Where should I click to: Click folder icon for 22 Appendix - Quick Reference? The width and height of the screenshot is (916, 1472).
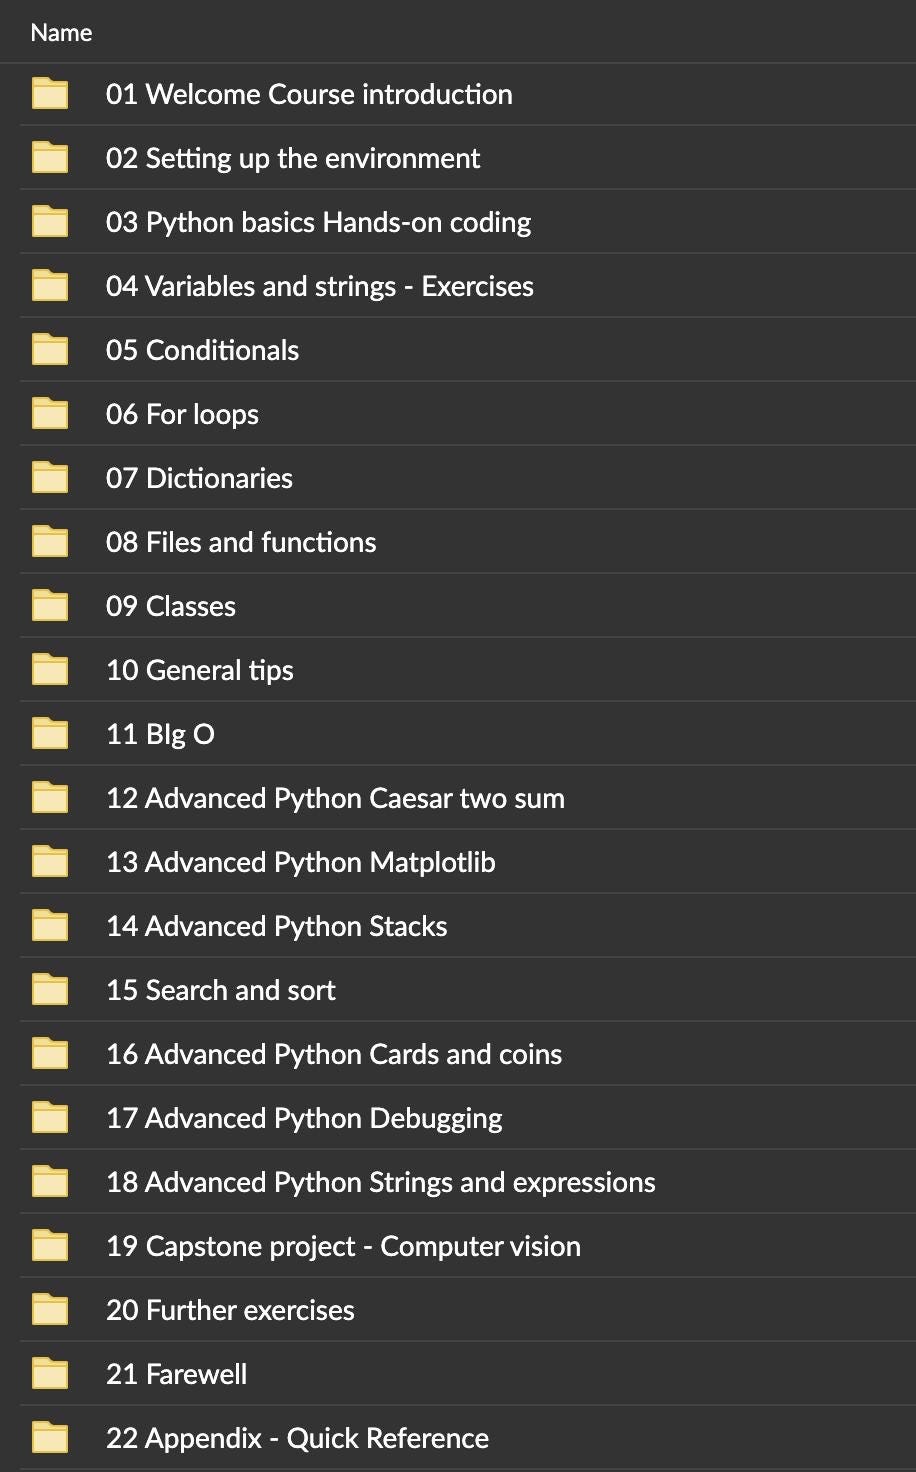pyautogui.click(x=50, y=1438)
